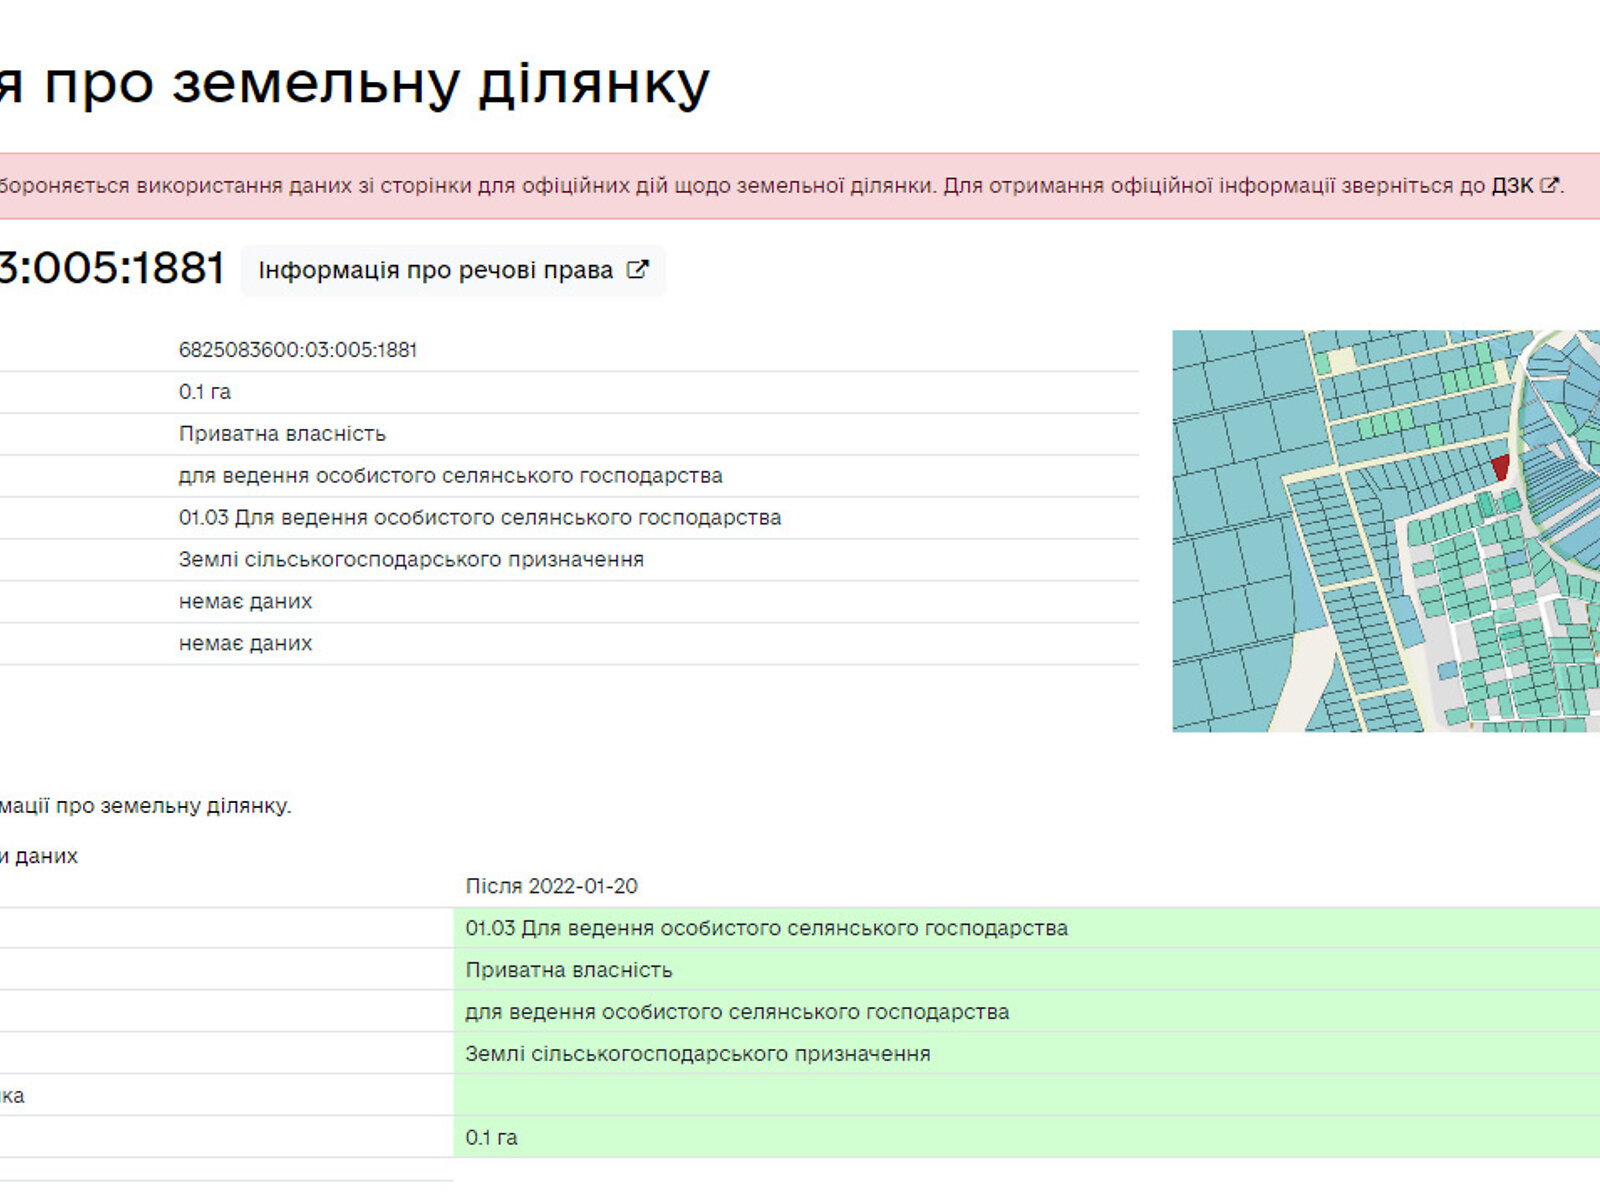
Task: Select cadastral number 6825083600:03:005:1881 text
Action: tap(298, 350)
